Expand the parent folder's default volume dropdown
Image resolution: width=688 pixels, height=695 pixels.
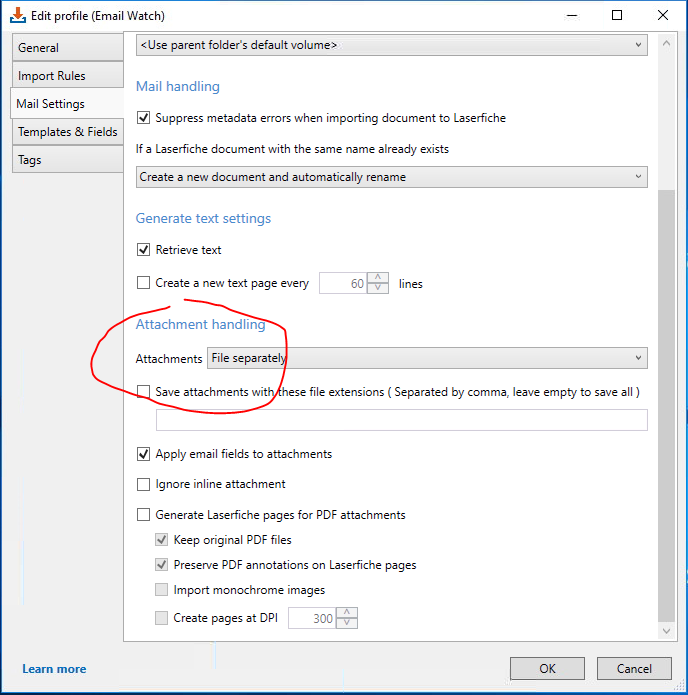pyautogui.click(x=391, y=45)
